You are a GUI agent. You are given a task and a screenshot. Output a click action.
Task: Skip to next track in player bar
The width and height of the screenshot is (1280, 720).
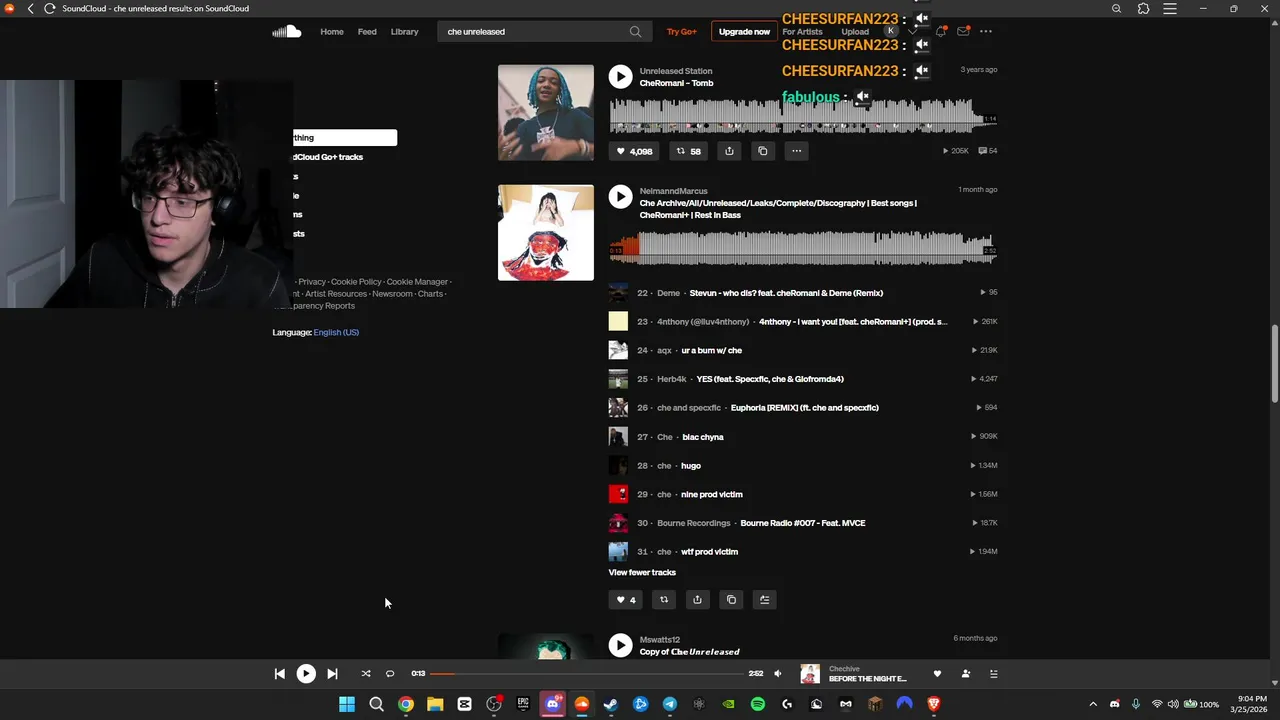point(332,674)
